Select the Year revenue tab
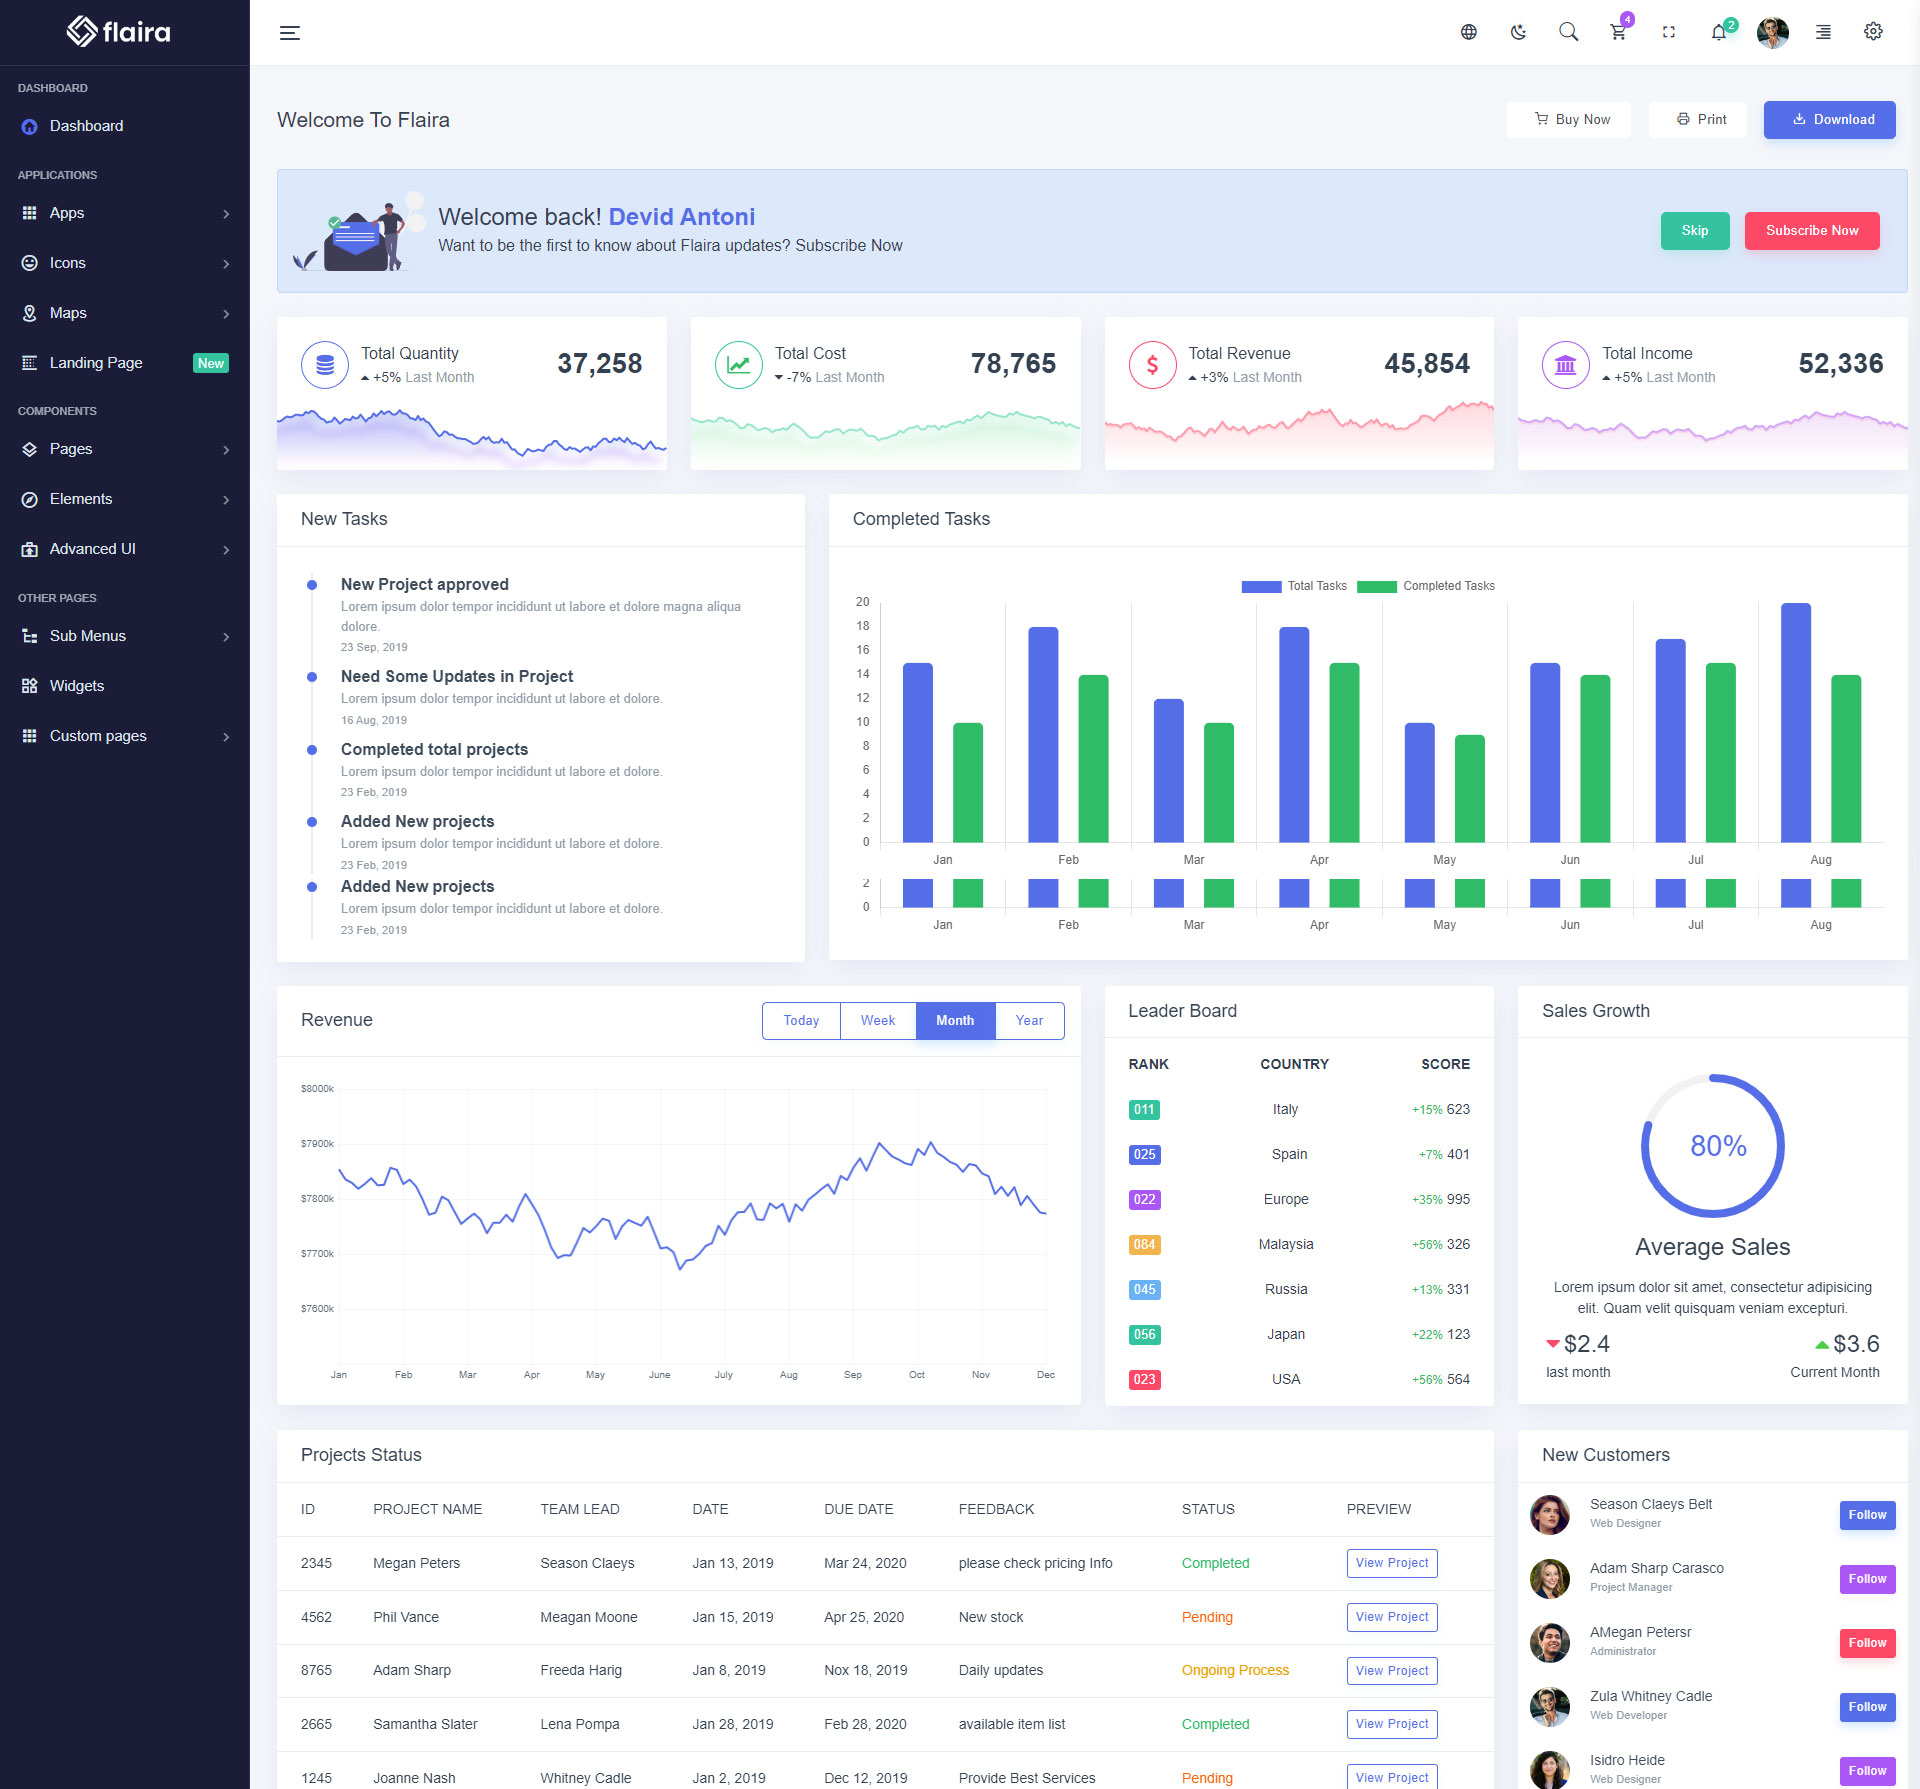The height and width of the screenshot is (1789, 1920). pyautogui.click(x=1028, y=1020)
